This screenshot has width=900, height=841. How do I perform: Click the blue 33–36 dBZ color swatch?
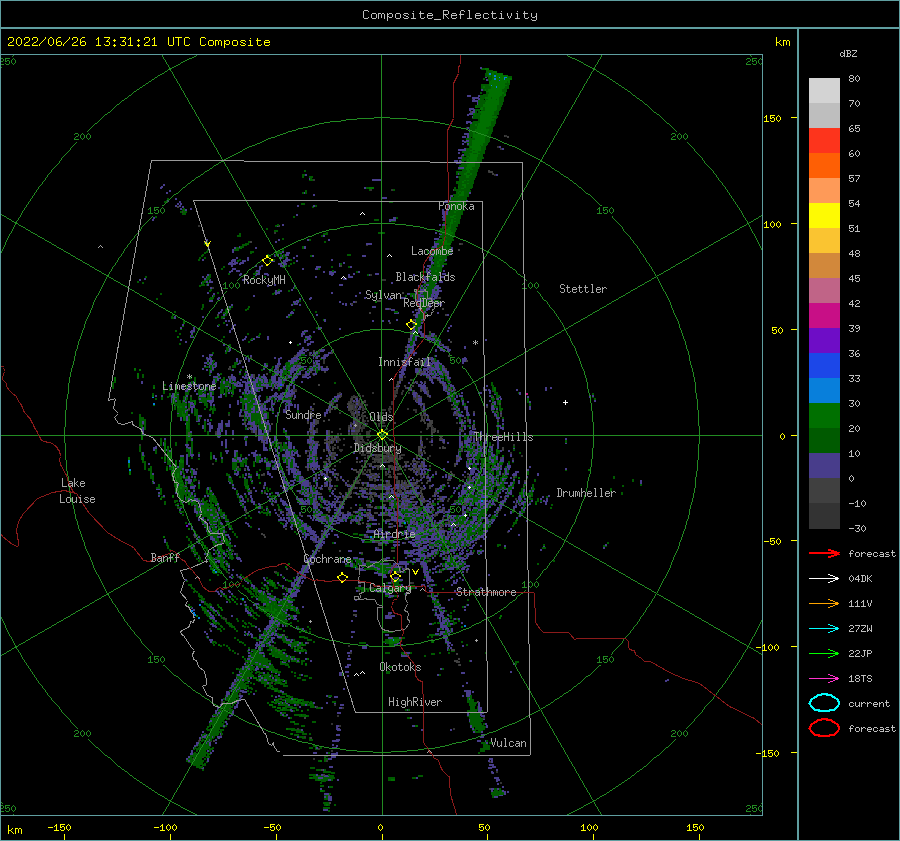tap(825, 366)
